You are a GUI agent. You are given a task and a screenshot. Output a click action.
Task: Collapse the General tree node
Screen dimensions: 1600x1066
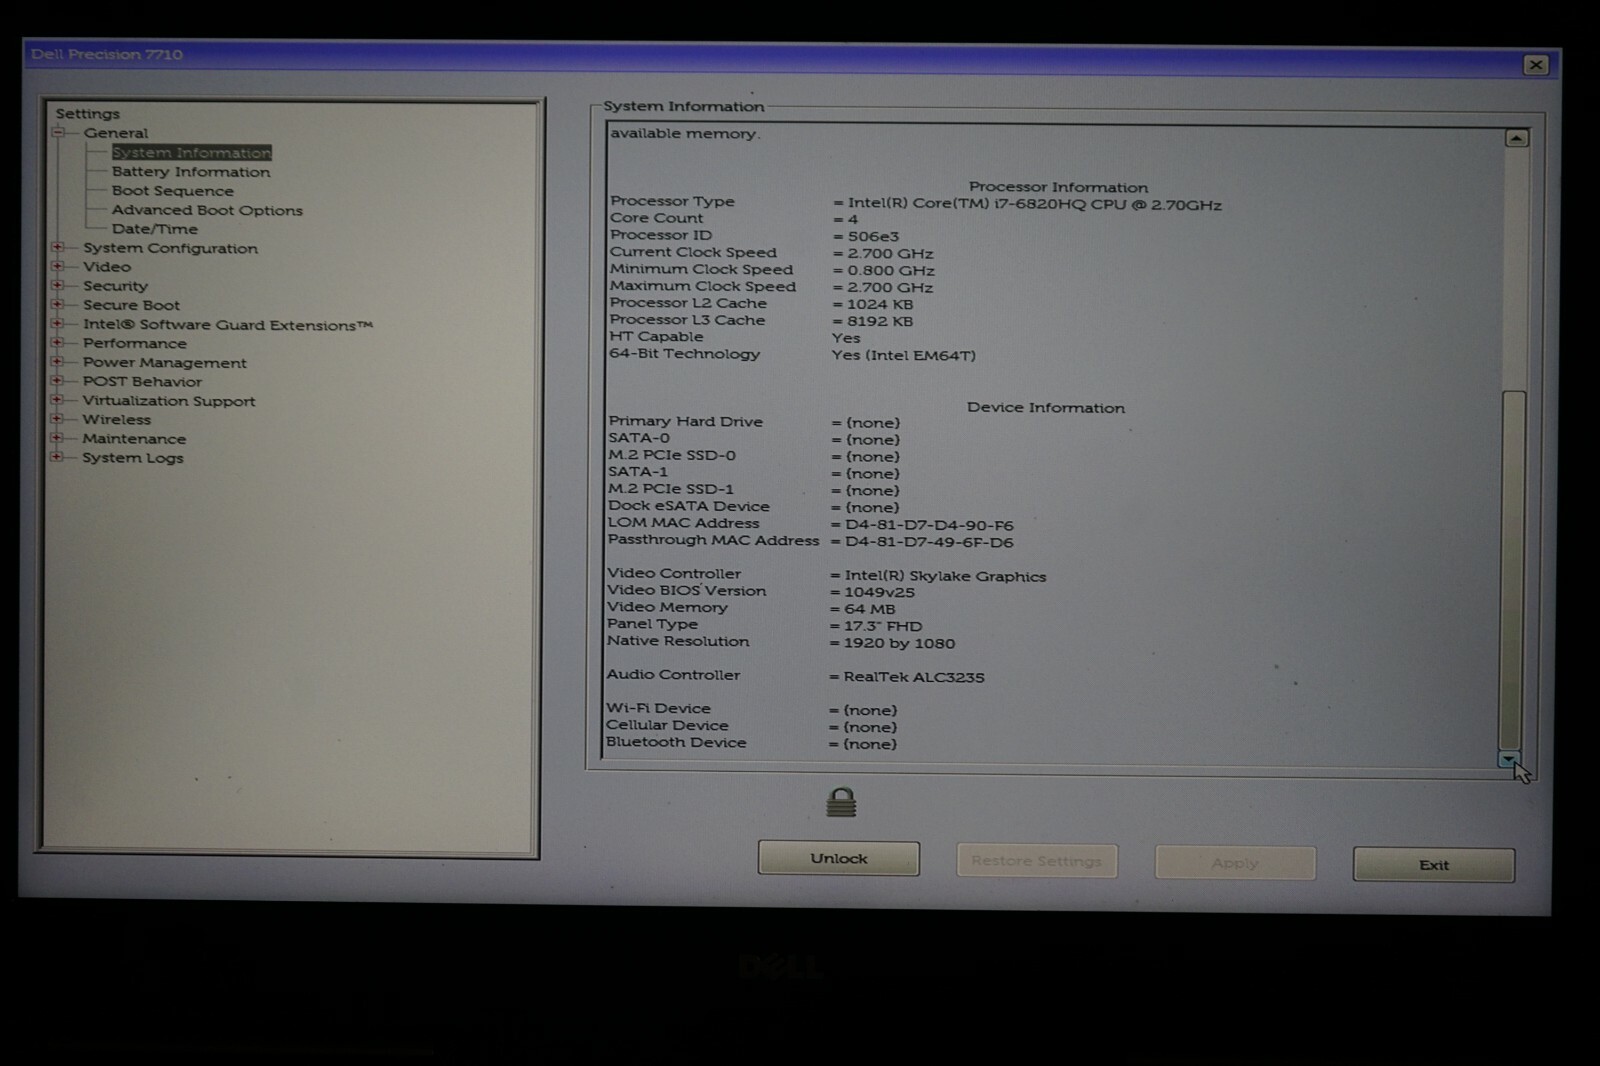[x=58, y=132]
